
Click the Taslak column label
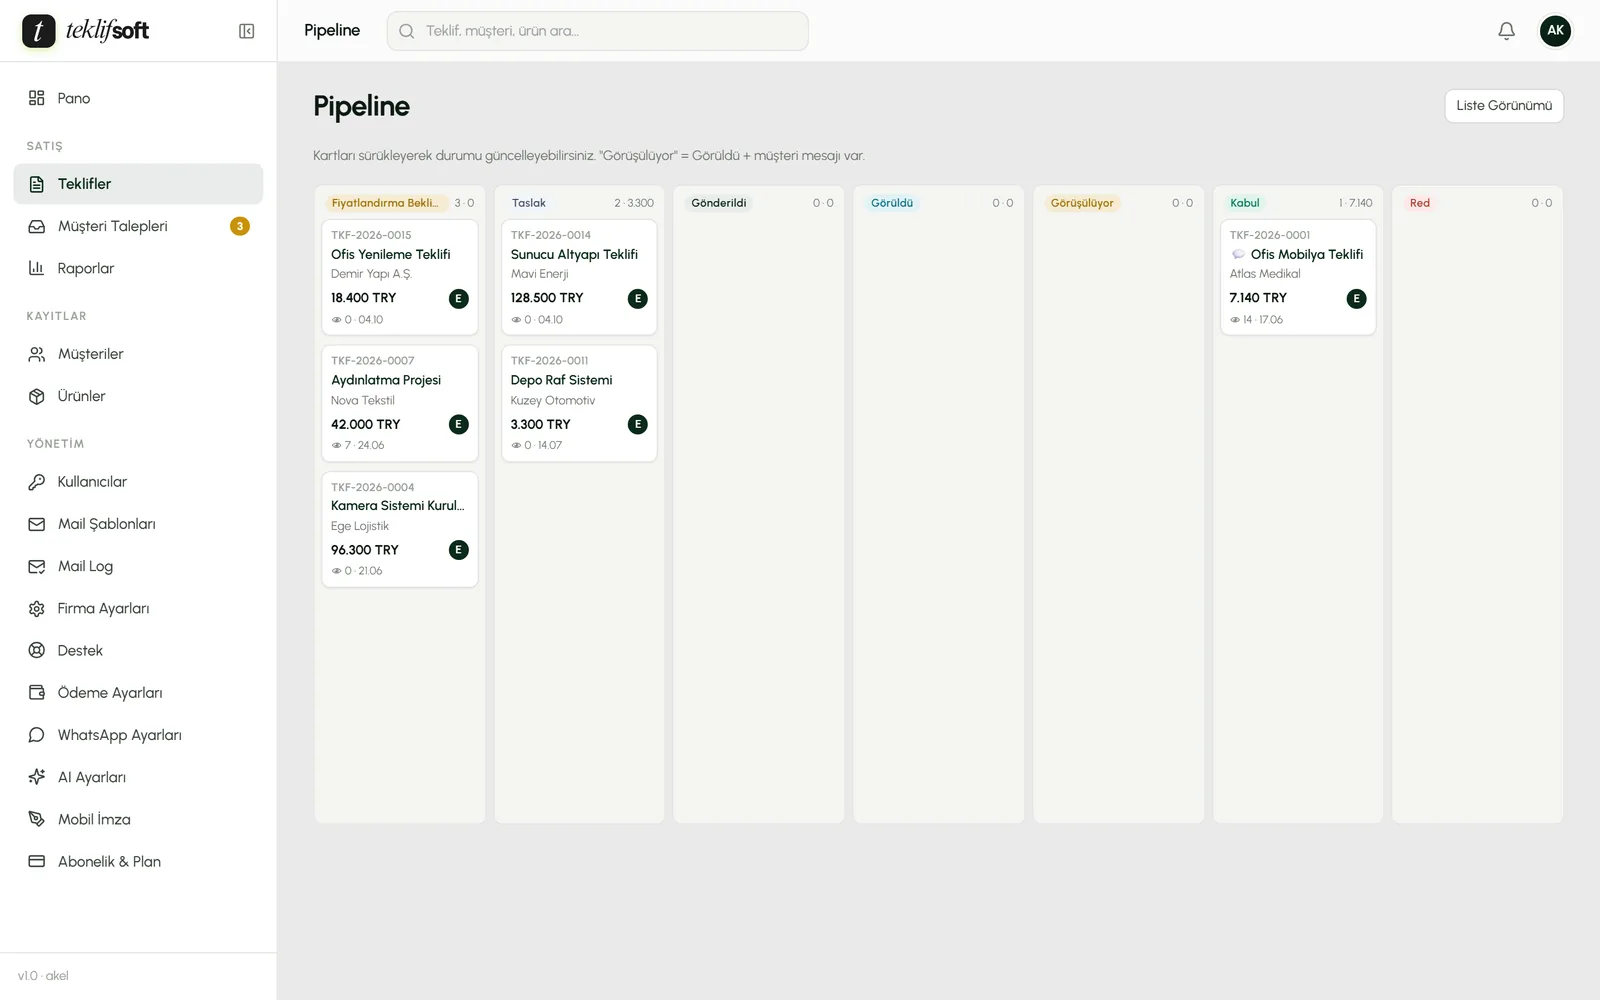pyautogui.click(x=529, y=203)
